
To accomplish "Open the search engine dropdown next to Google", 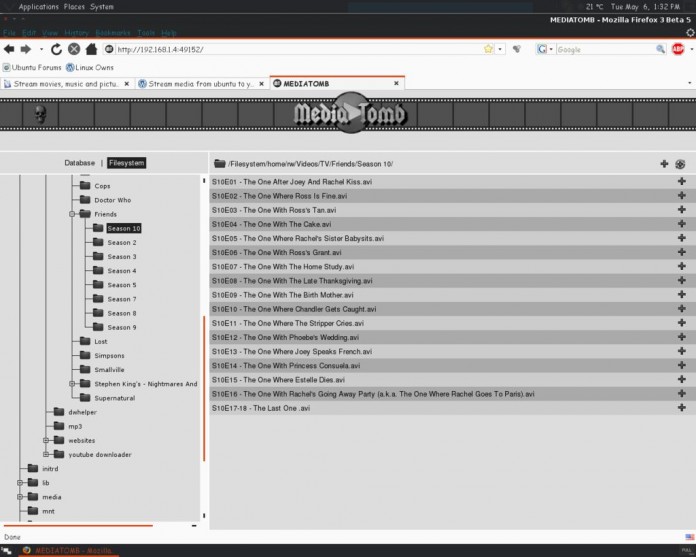I will click(x=551, y=49).
